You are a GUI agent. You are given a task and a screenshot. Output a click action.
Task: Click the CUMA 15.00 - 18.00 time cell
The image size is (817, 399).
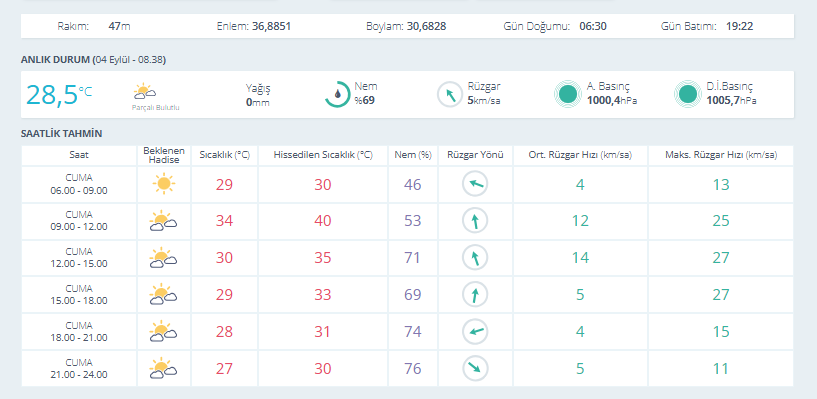pyautogui.click(x=79, y=294)
